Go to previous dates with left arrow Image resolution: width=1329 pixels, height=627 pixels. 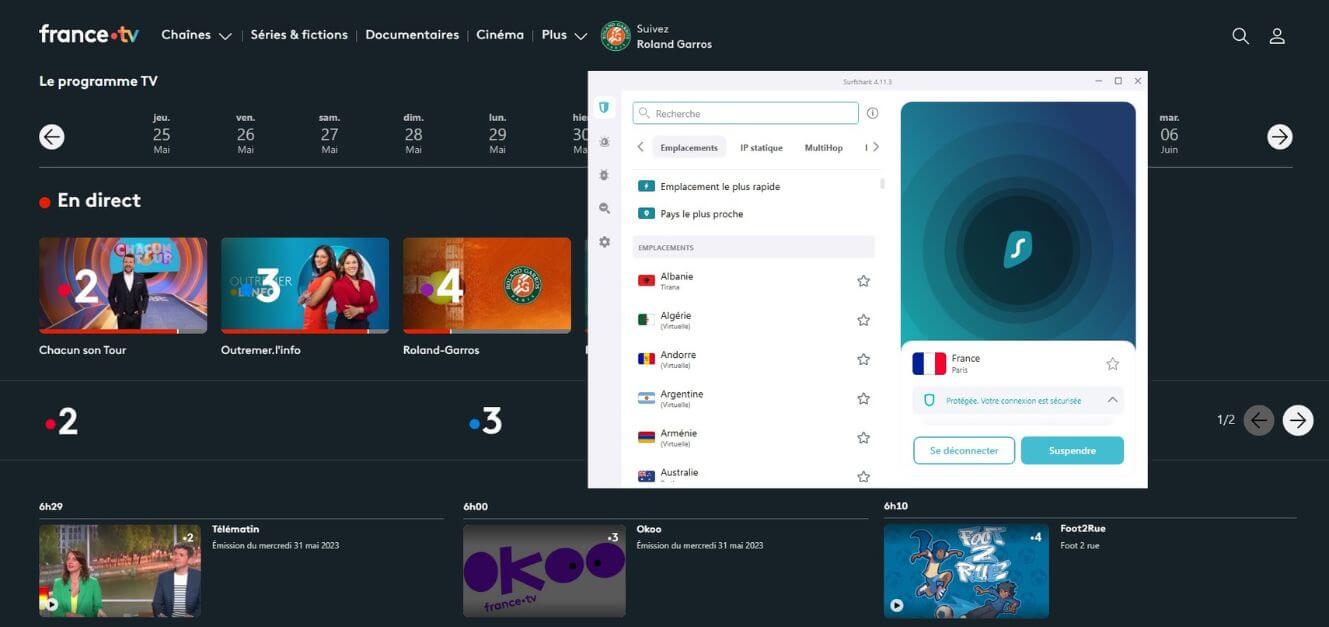click(x=52, y=137)
